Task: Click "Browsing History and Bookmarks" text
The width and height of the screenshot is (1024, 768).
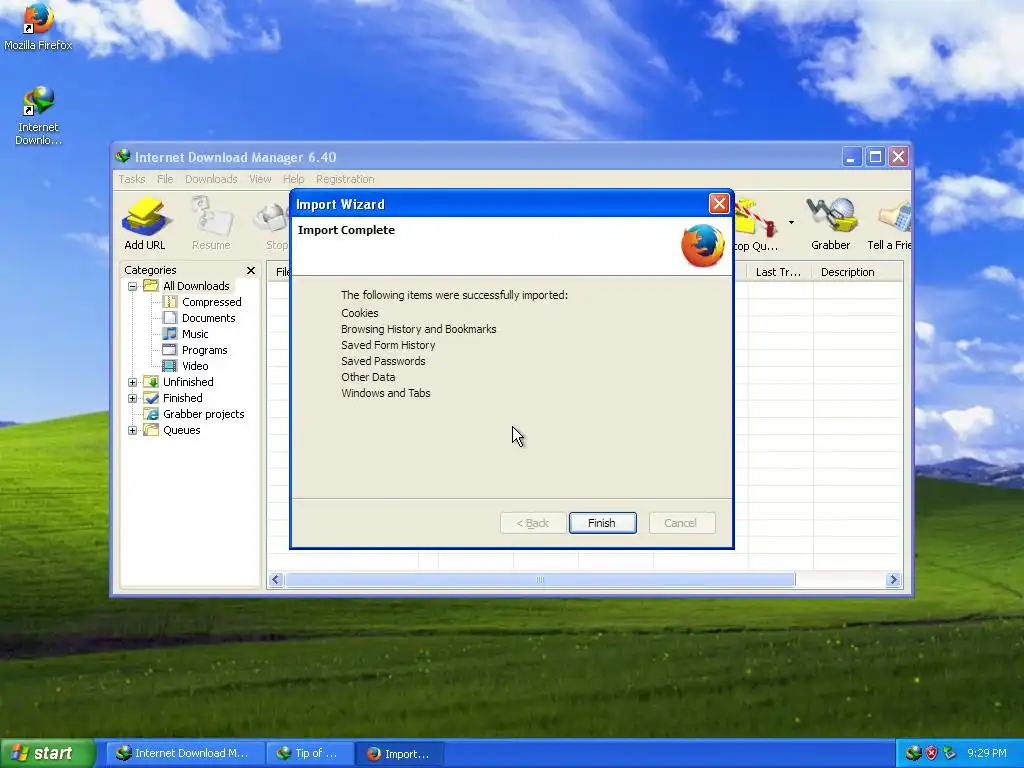Action: tap(419, 329)
